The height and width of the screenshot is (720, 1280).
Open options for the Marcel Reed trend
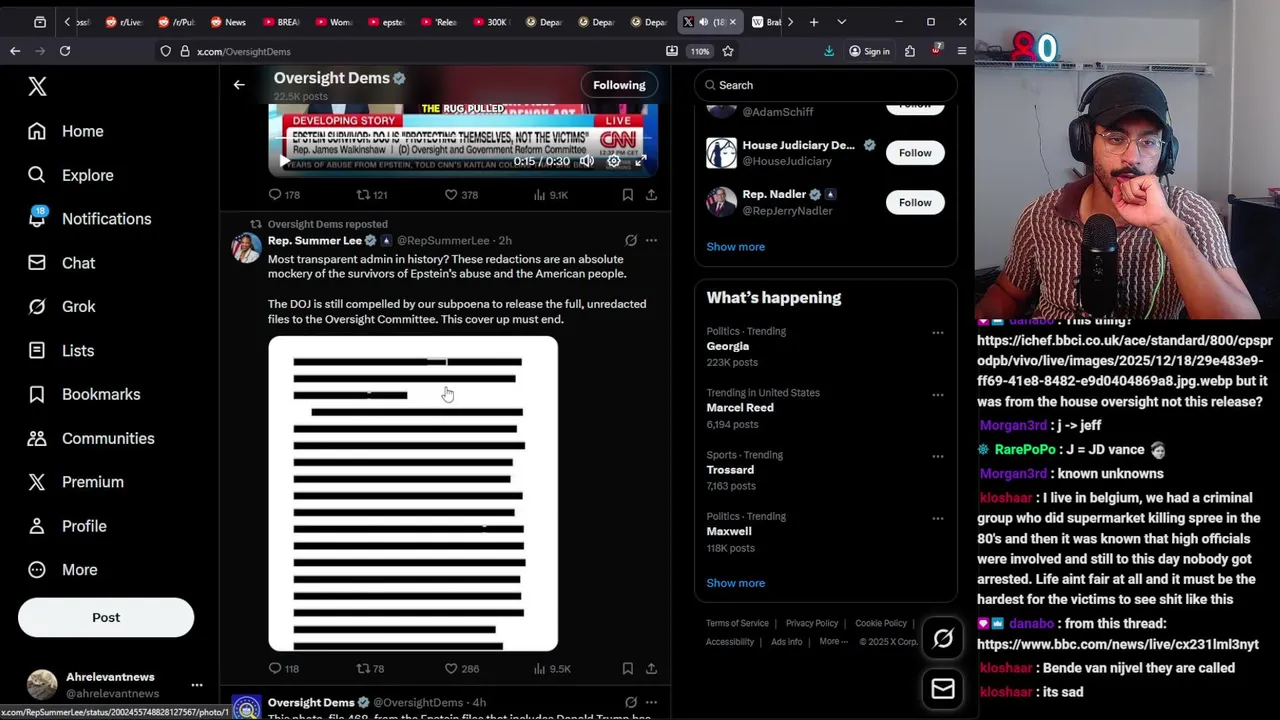(x=937, y=395)
